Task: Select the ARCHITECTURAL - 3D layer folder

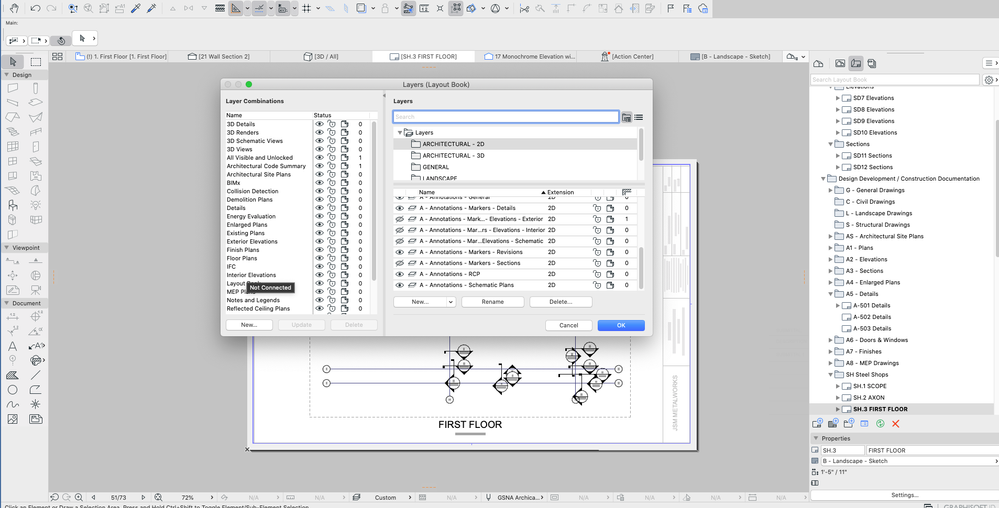Action: (453, 156)
